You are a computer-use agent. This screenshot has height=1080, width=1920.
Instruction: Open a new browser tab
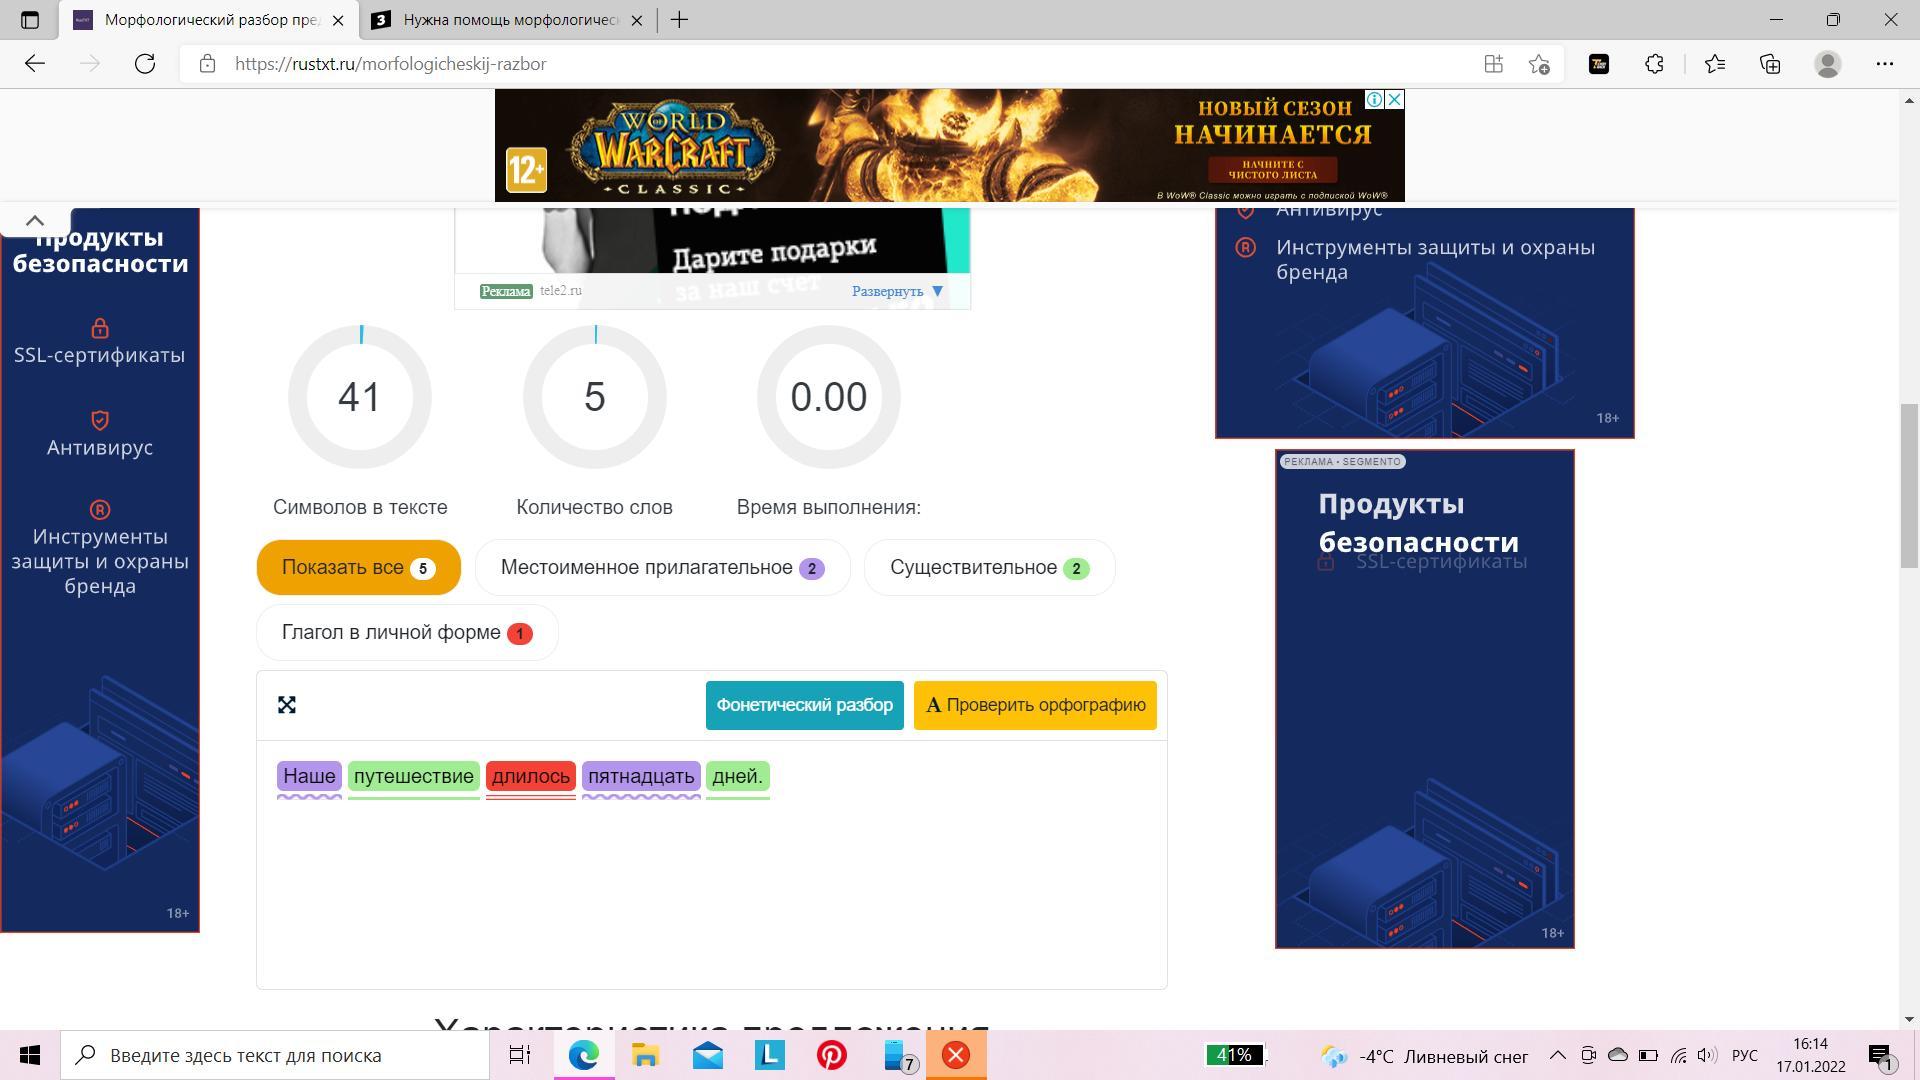pos(679,20)
